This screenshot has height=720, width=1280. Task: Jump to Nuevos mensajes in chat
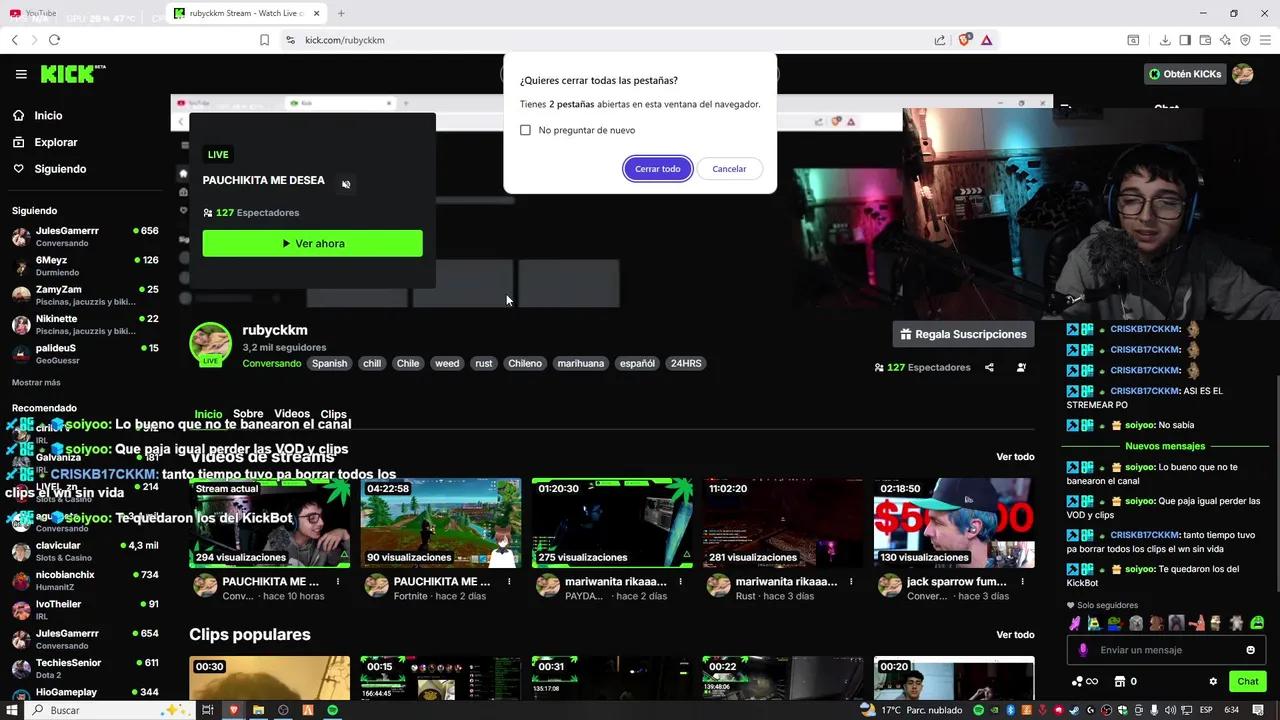pos(1165,446)
